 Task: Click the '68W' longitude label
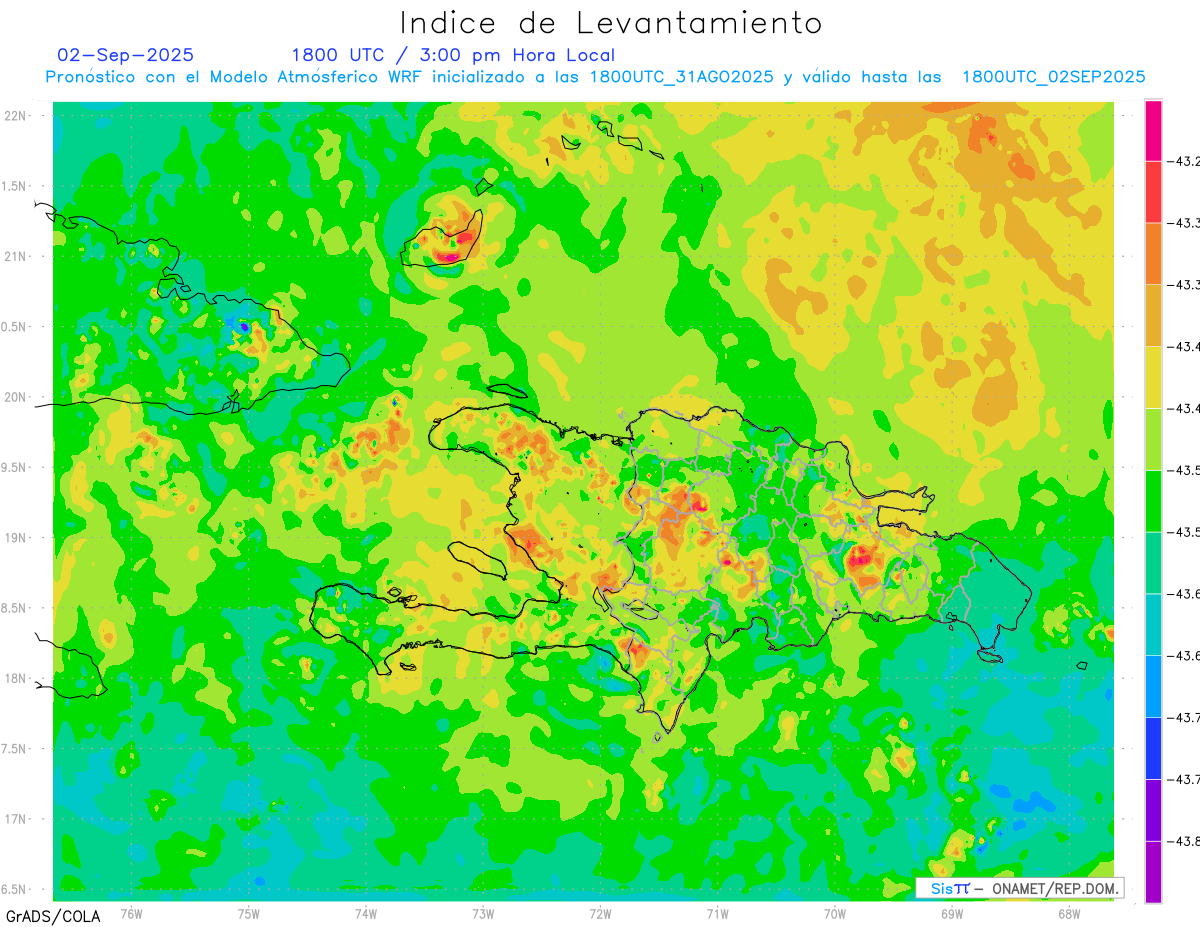tap(1068, 913)
